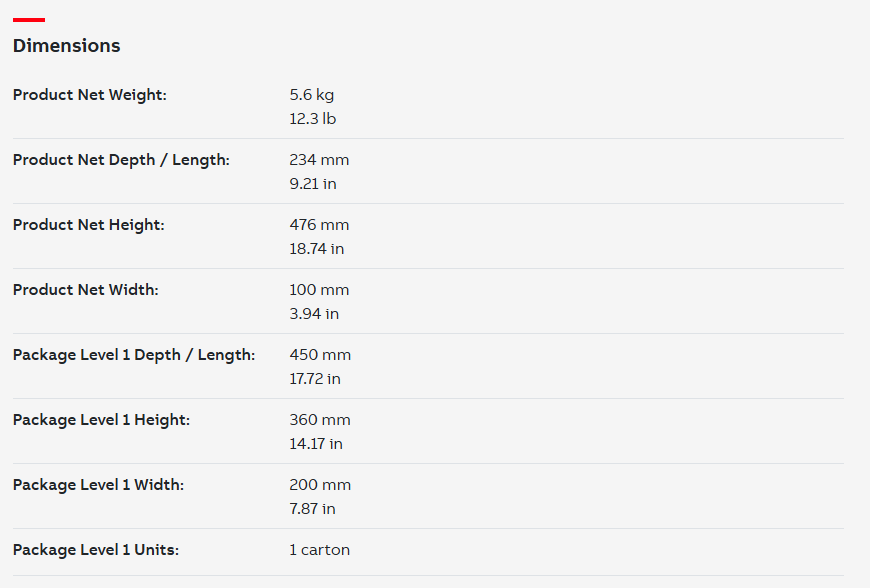870x588 pixels.
Task: Click the 200 mm package width value
Action: (320, 484)
